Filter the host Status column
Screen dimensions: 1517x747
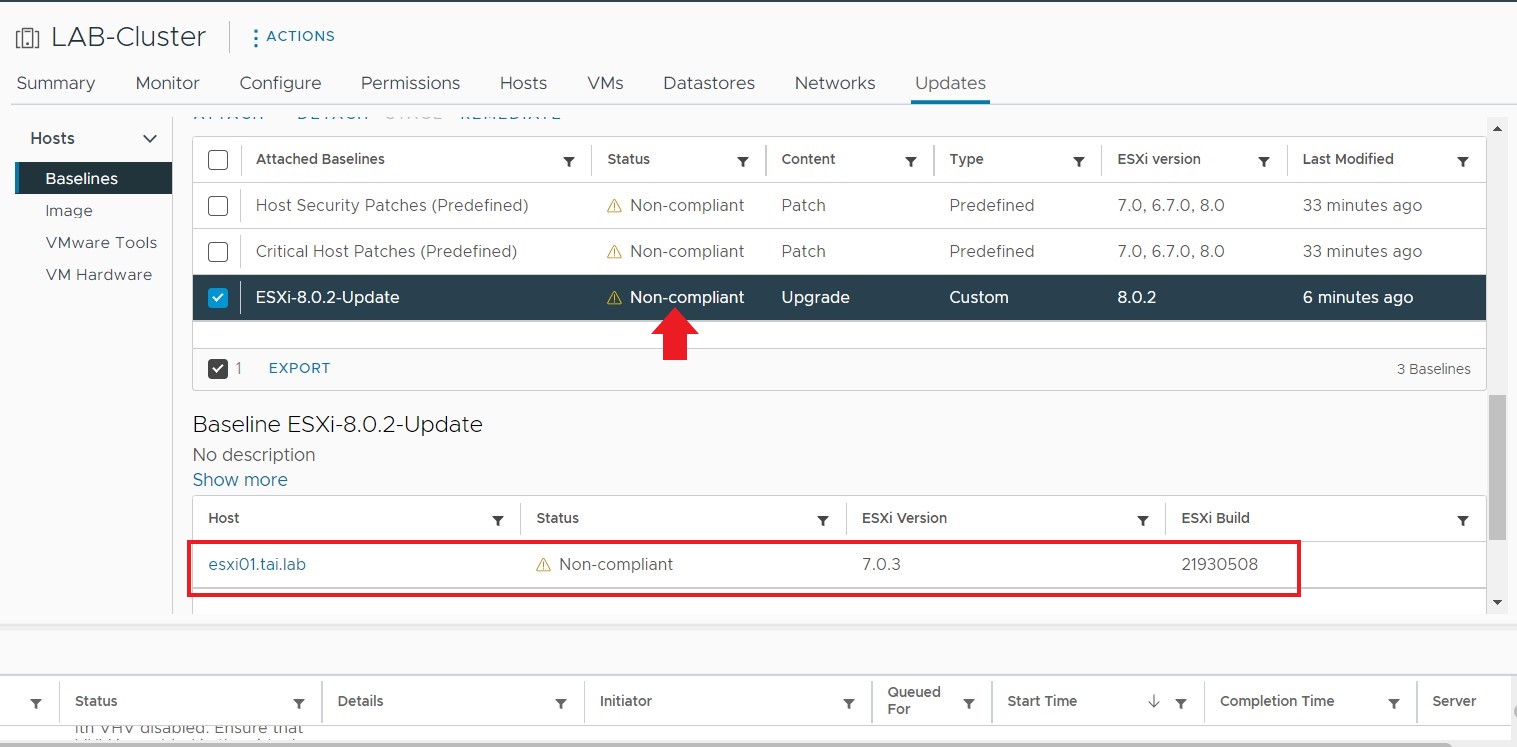(x=823, y=520)
